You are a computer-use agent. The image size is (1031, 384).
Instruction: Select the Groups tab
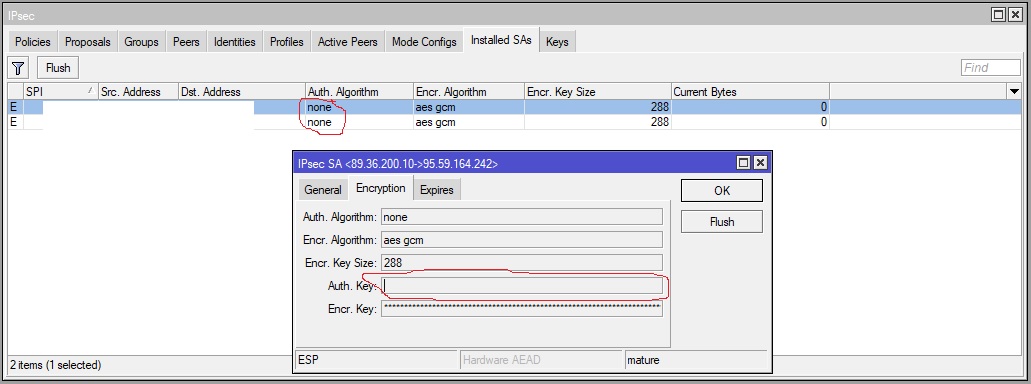click(x=141, y=42)
